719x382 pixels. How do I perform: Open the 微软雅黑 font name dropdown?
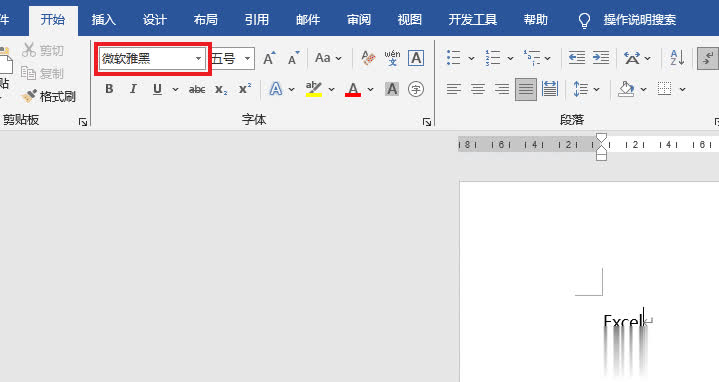click(198, 59)
